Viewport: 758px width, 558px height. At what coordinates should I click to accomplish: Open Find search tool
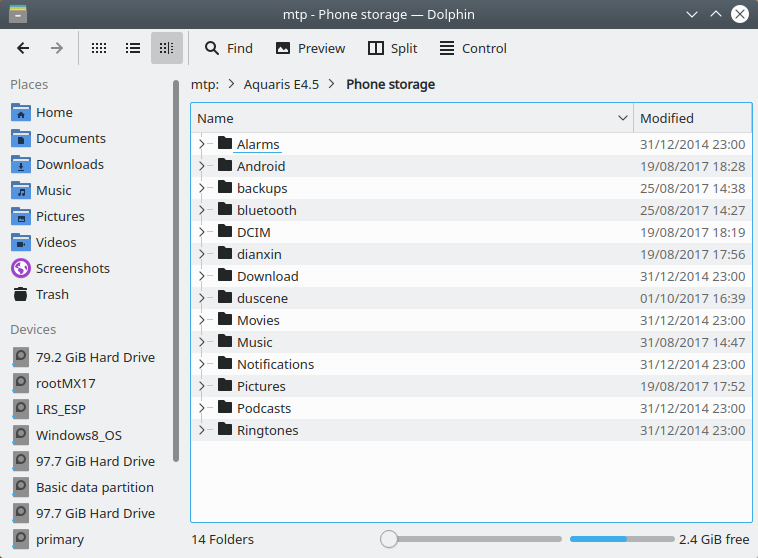228,48
